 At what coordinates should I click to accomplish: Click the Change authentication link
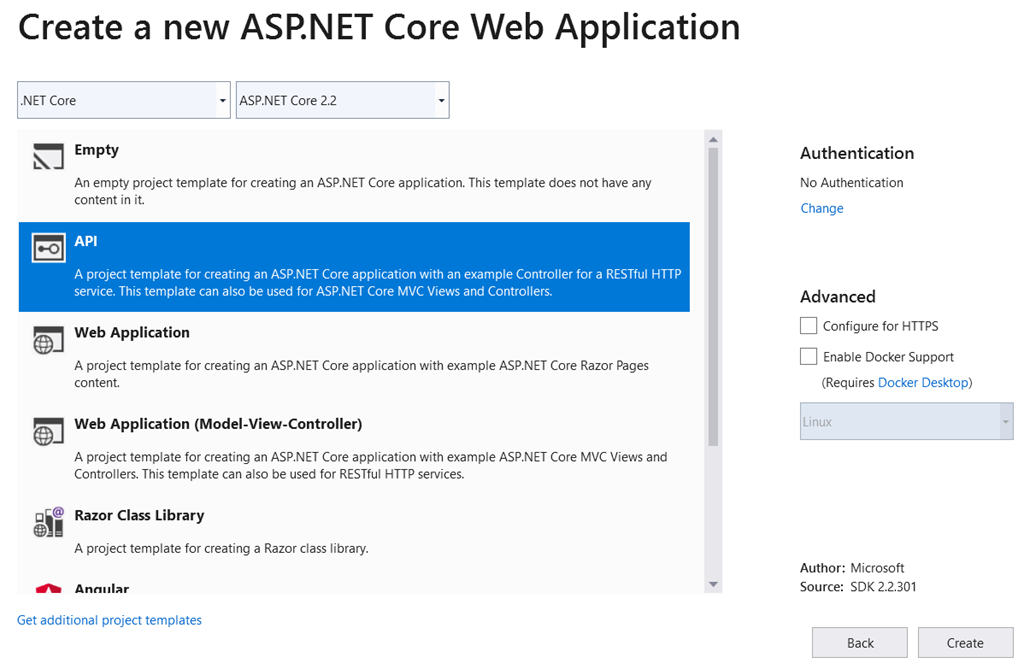click(821, 208)
